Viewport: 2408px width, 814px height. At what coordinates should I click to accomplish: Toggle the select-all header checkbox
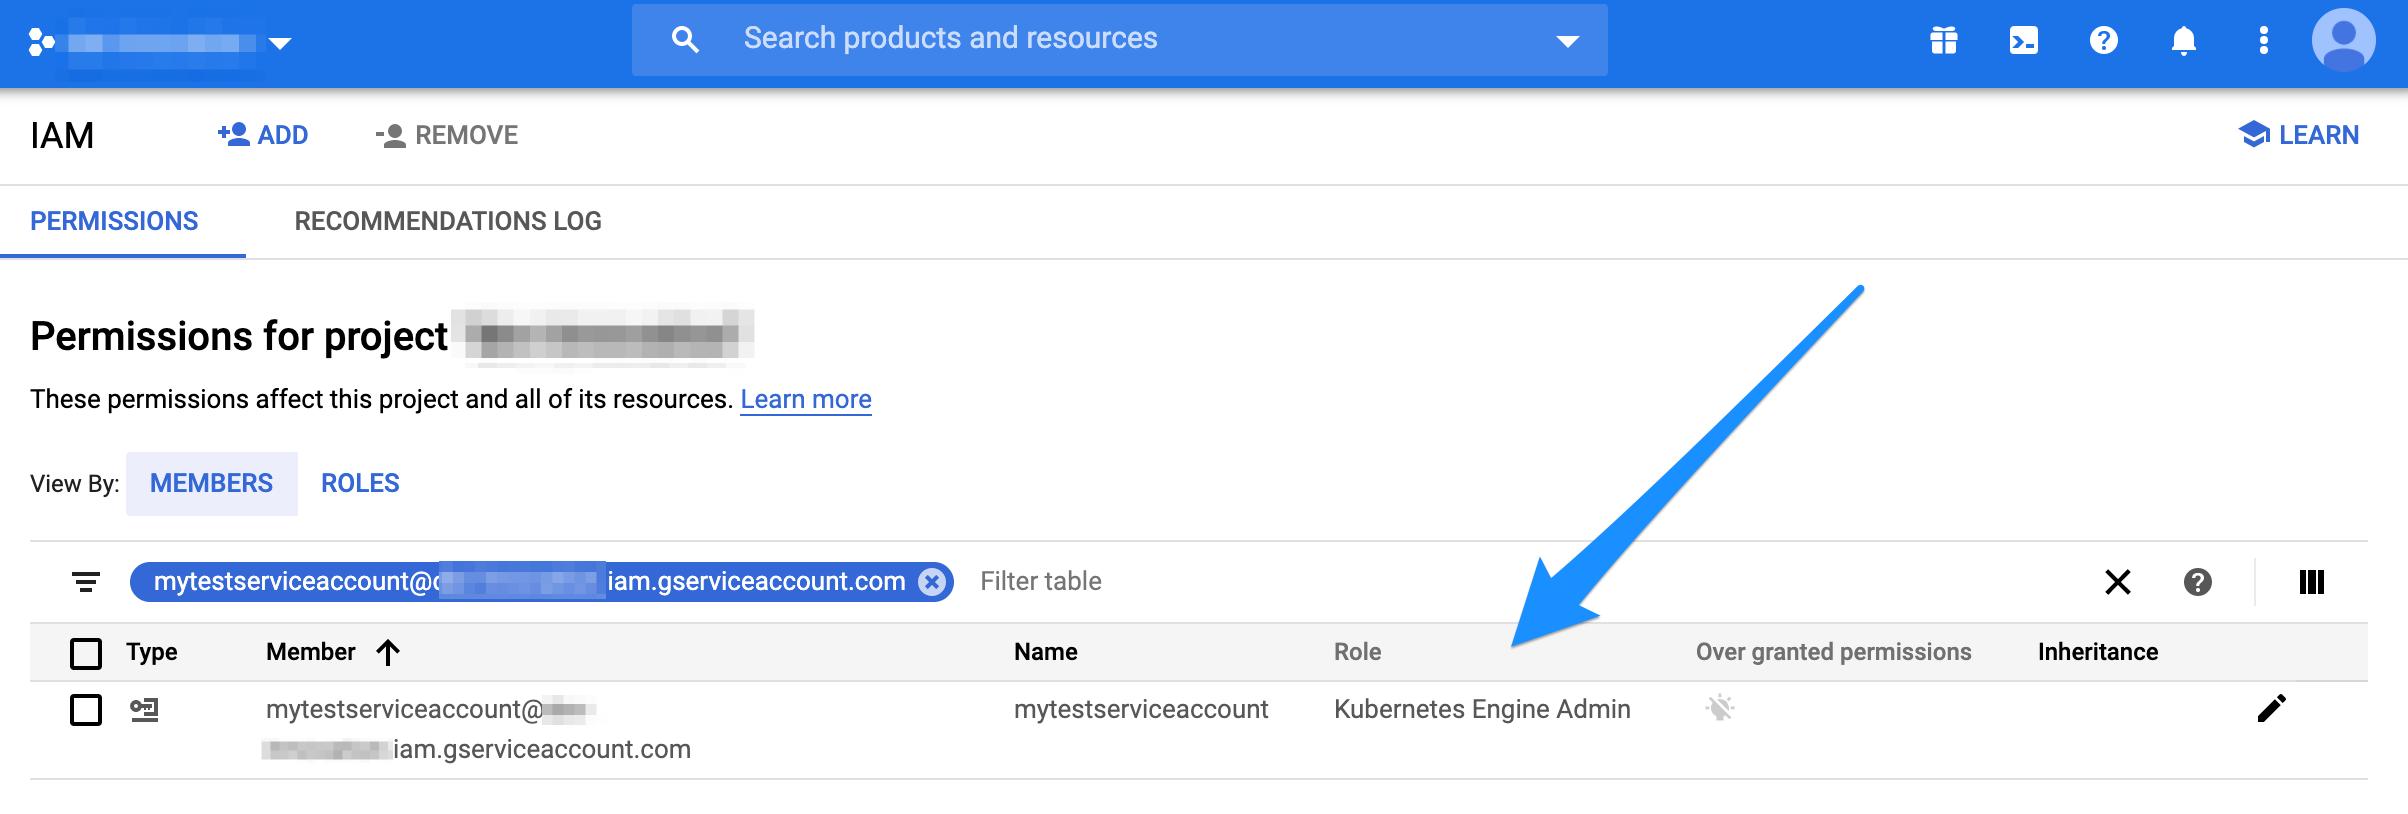pos(86,653)
